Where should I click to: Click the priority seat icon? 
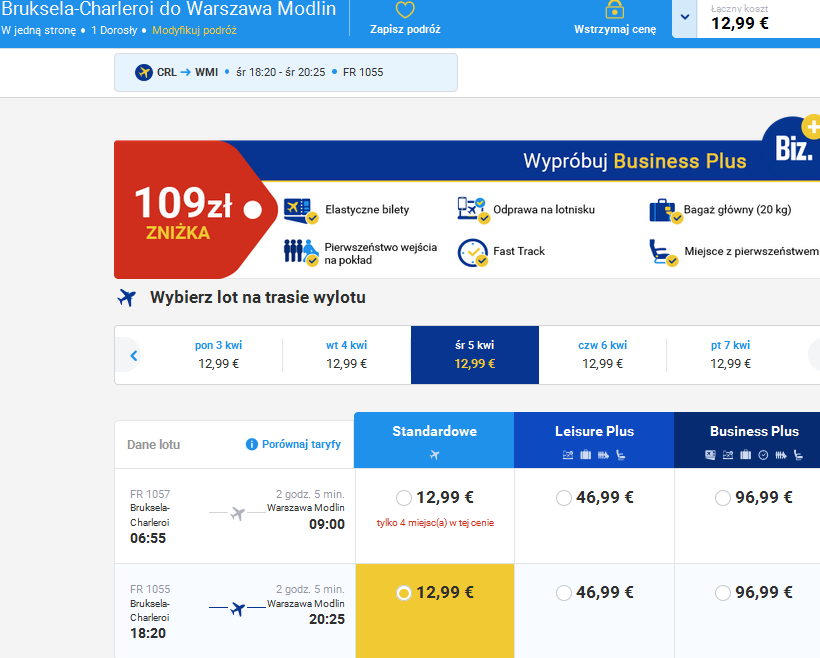(x=663, y=253)
